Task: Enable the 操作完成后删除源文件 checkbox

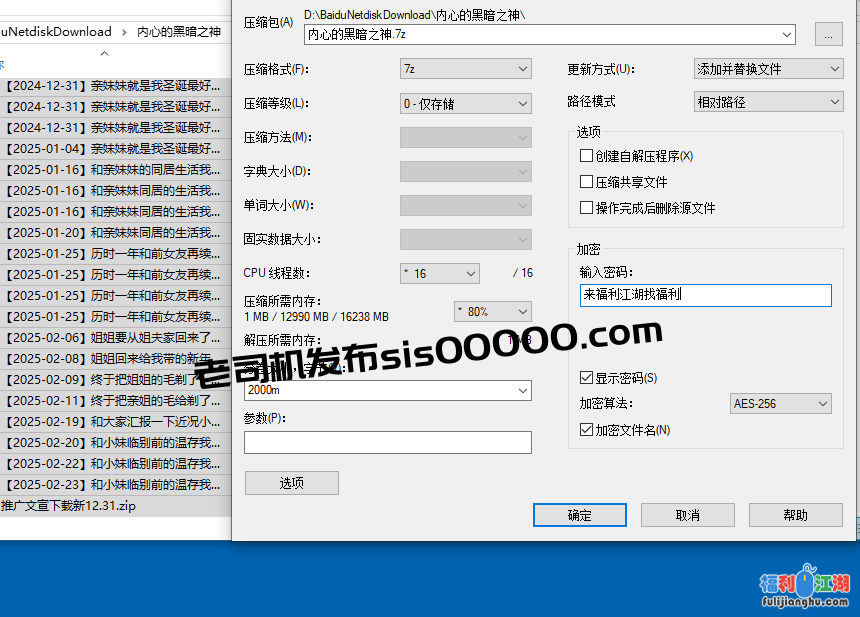Action: tap(584, 208)
